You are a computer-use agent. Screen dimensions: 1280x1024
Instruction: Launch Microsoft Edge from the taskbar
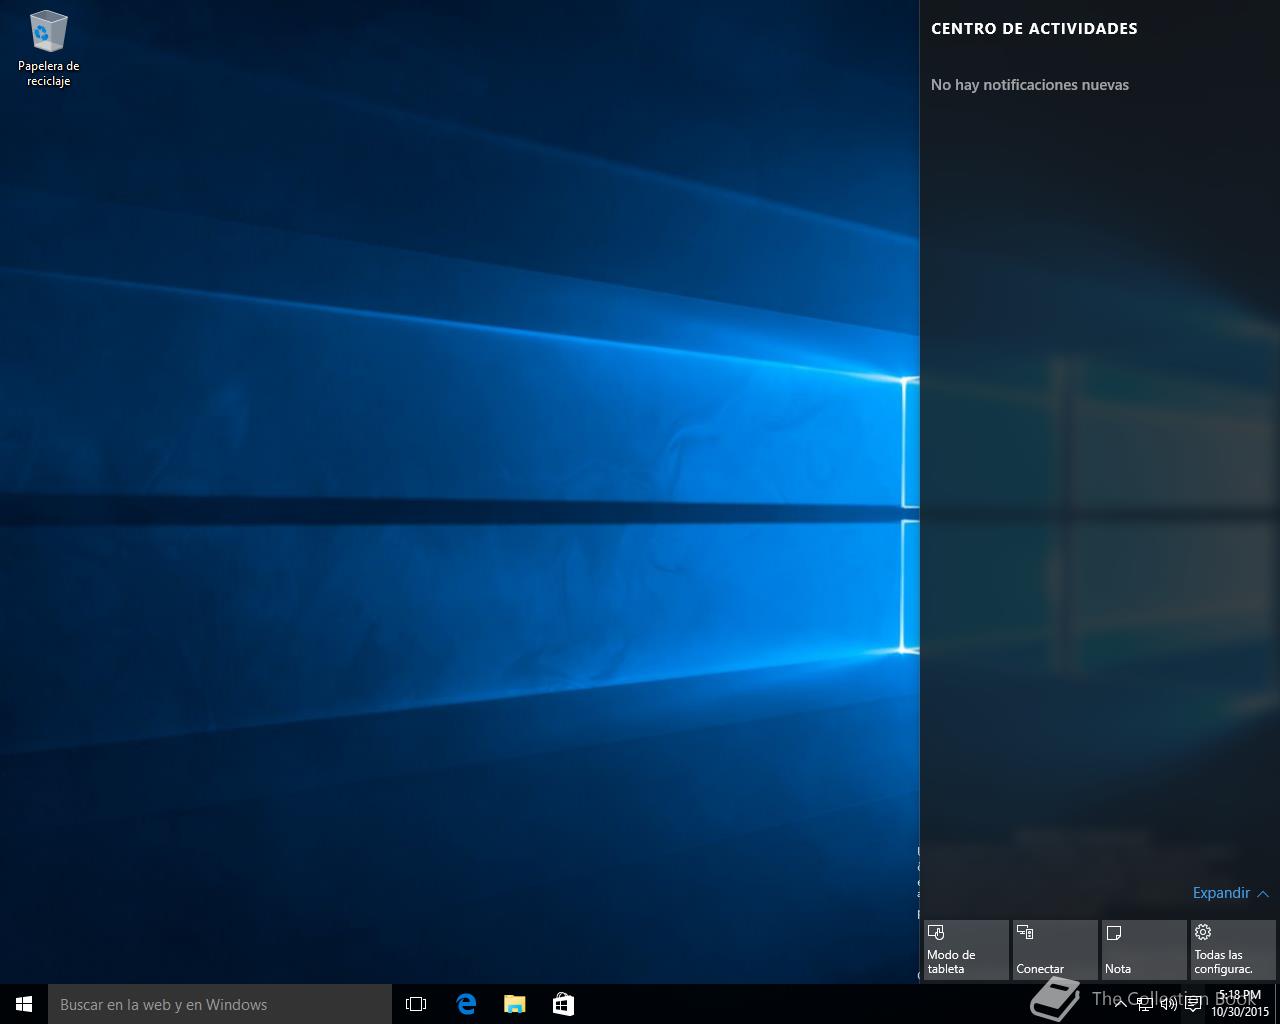(x=466, y=1004)
